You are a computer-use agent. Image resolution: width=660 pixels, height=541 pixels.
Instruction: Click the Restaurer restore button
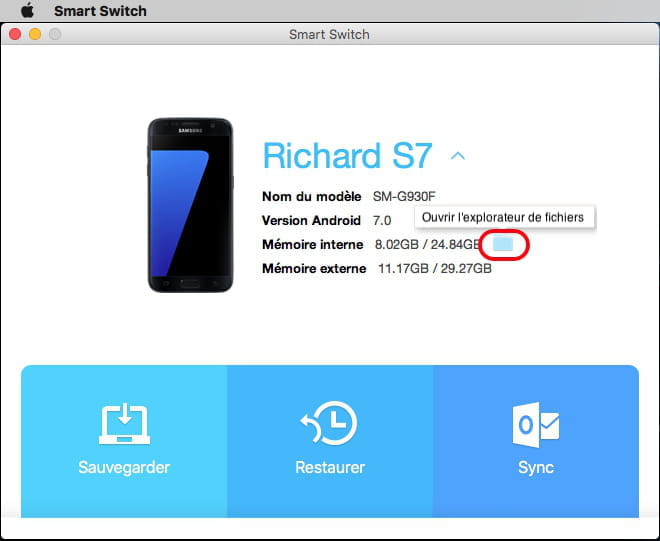click(x=330, y=441)
